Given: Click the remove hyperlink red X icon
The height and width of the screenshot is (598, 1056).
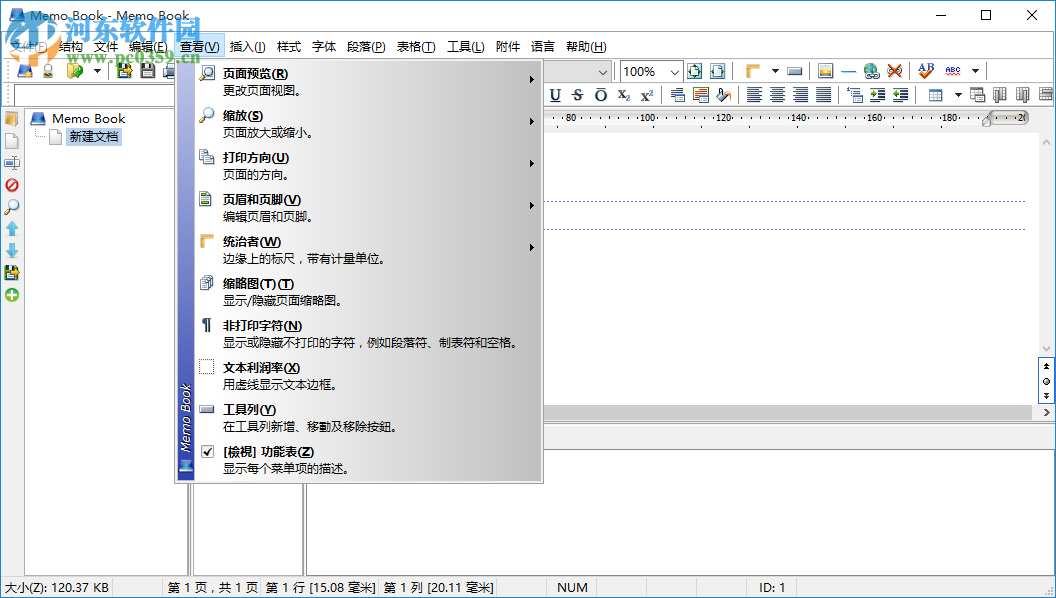Looking at the screenshot, I should pyautogui.click(x=894, y=71).
